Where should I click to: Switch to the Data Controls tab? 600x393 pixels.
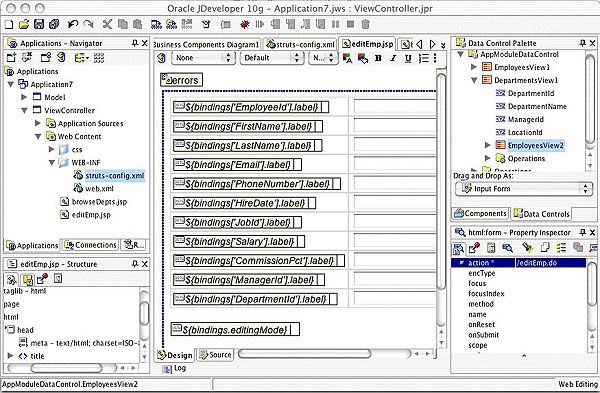pyautogui.click(x=541, y=214)
